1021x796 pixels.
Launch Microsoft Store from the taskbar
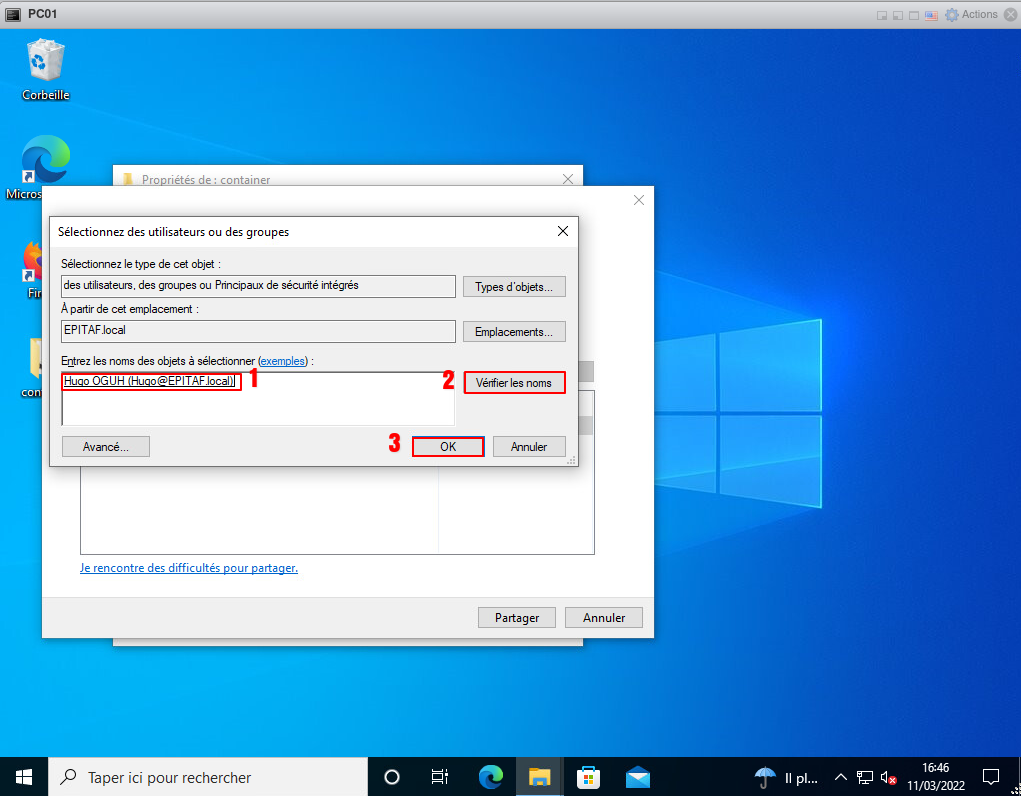588,777
